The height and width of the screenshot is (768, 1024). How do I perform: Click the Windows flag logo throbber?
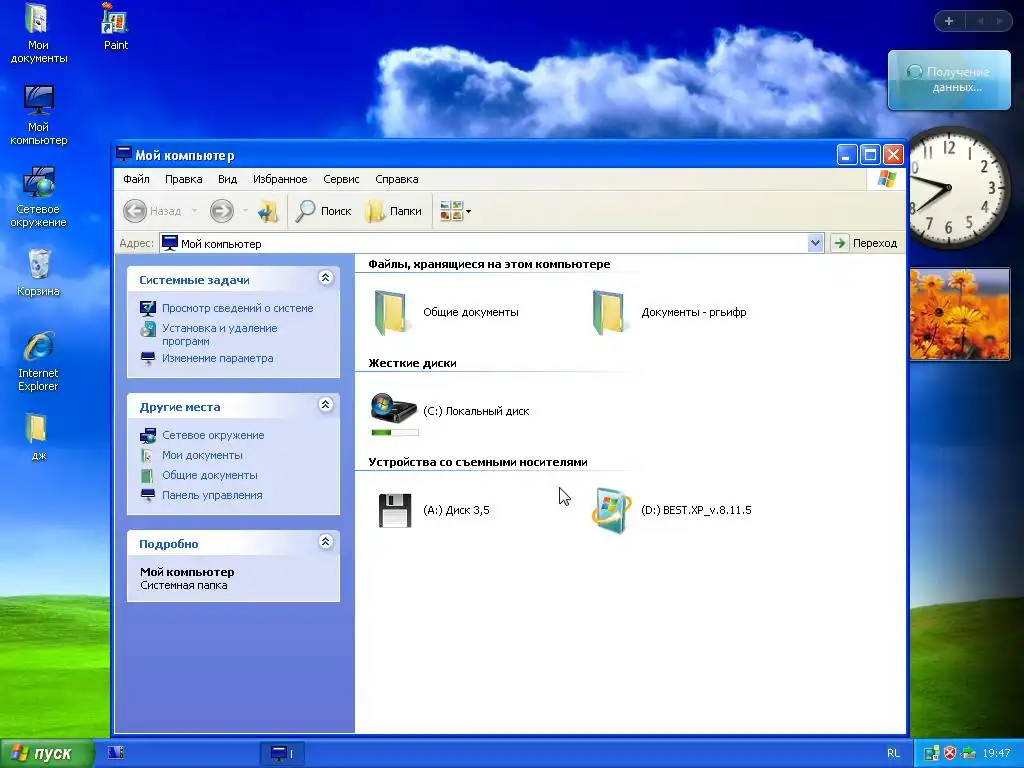click(x=887, y=179)
